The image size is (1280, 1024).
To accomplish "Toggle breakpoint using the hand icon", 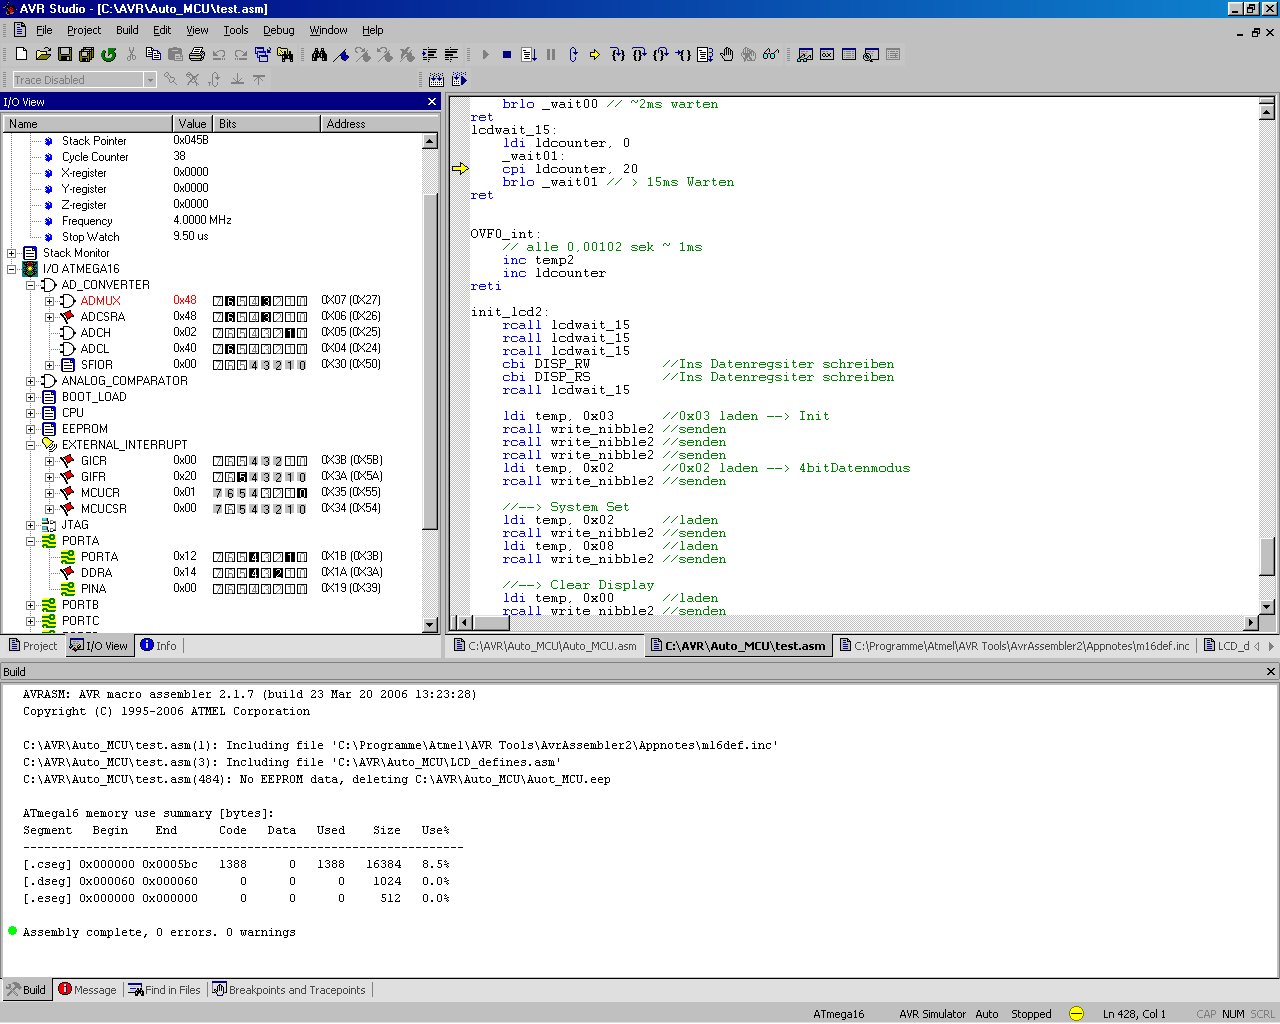I will click(727, 54).
